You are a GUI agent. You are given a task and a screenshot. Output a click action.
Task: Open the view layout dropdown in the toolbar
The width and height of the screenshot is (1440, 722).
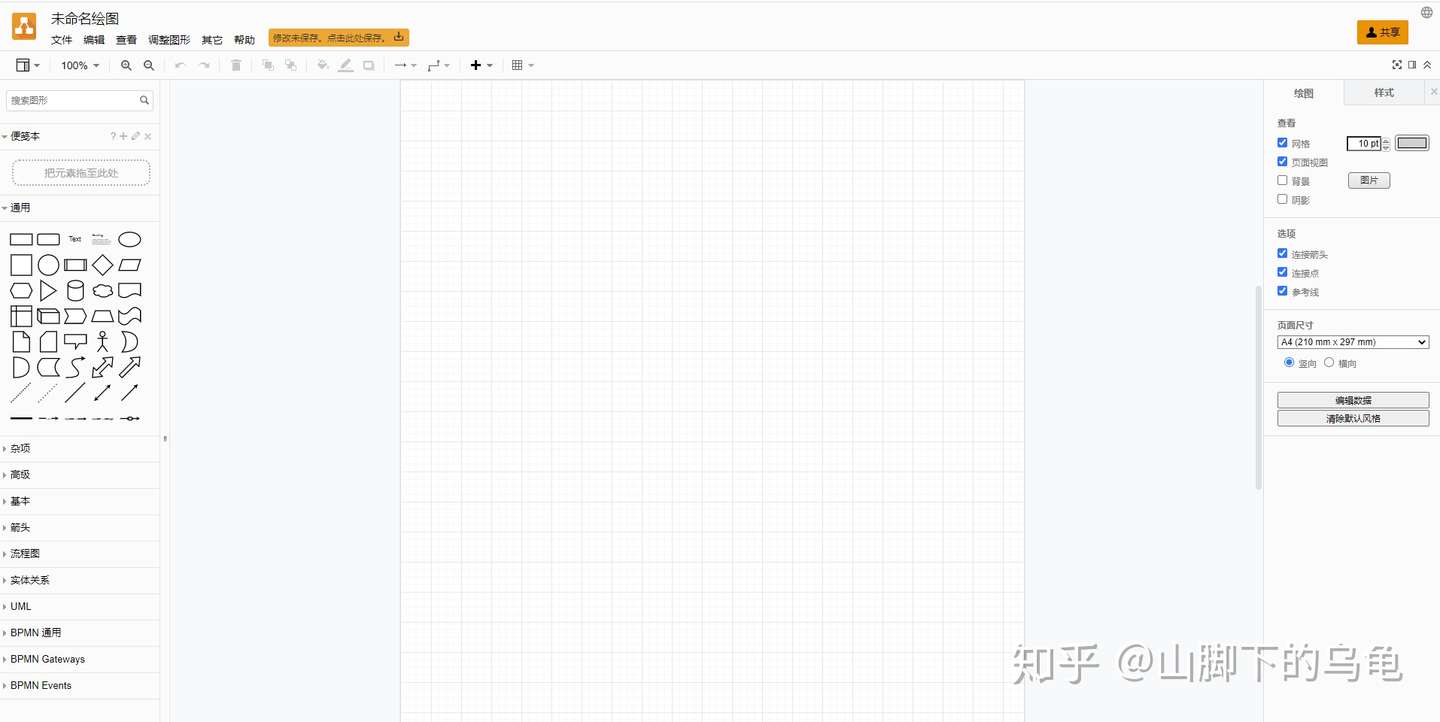28,66
